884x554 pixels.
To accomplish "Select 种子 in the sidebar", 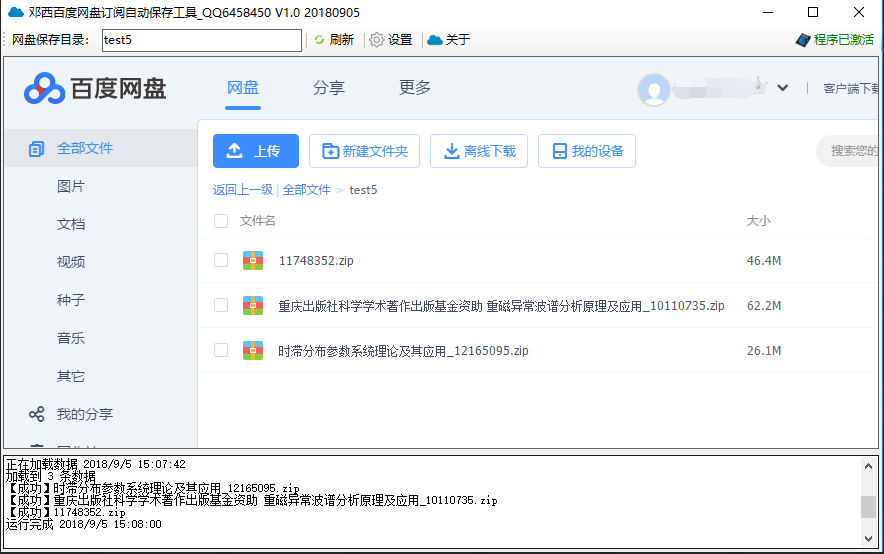I will (71, 300).
